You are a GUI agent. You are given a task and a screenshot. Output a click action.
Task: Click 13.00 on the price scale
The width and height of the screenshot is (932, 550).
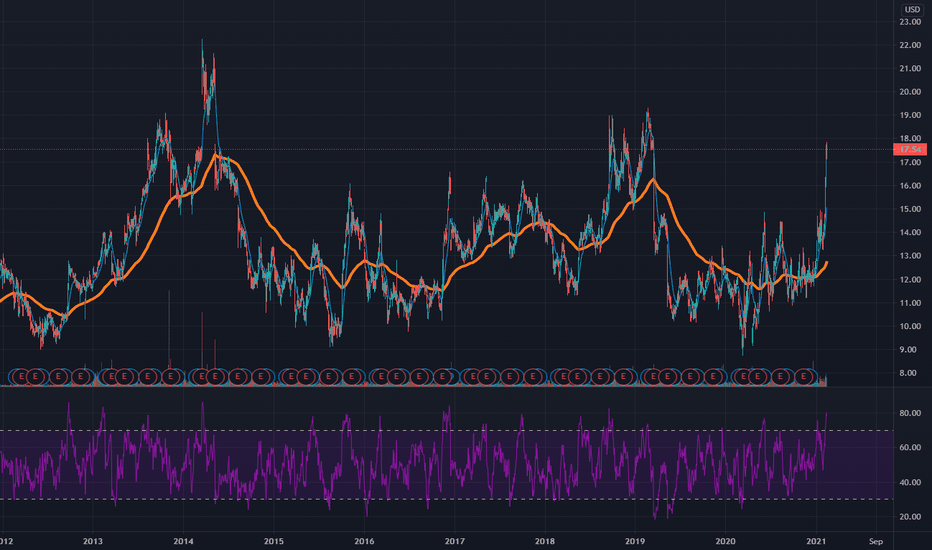click(910, 256)
